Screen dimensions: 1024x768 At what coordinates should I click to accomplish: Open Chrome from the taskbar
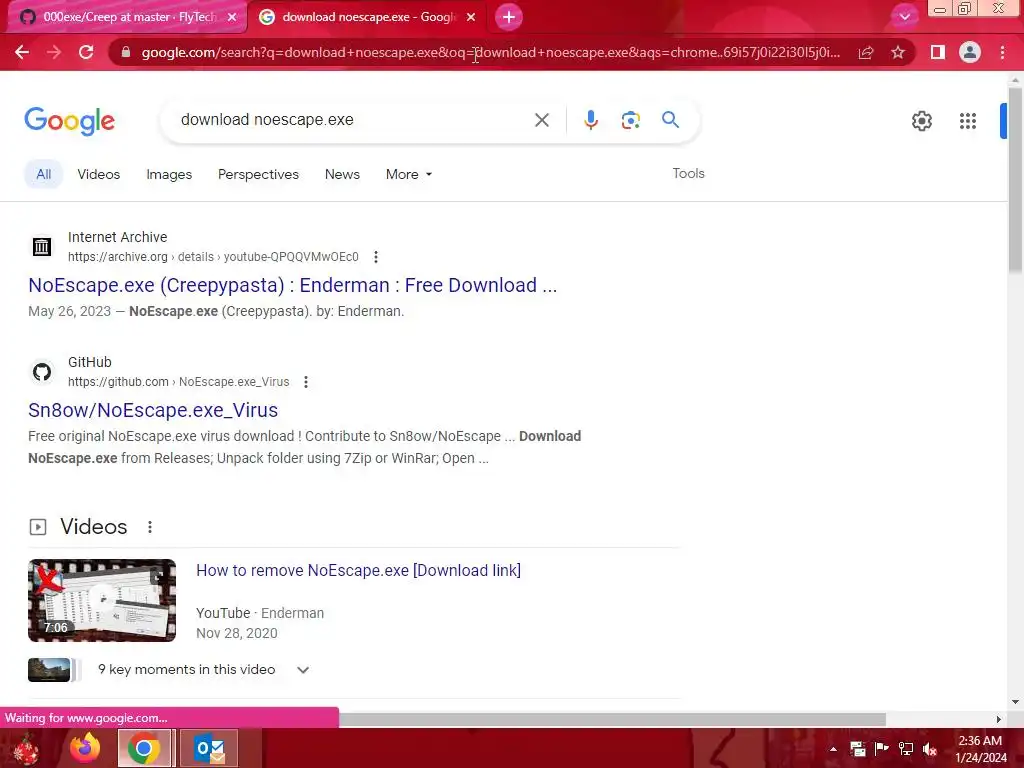144,748
